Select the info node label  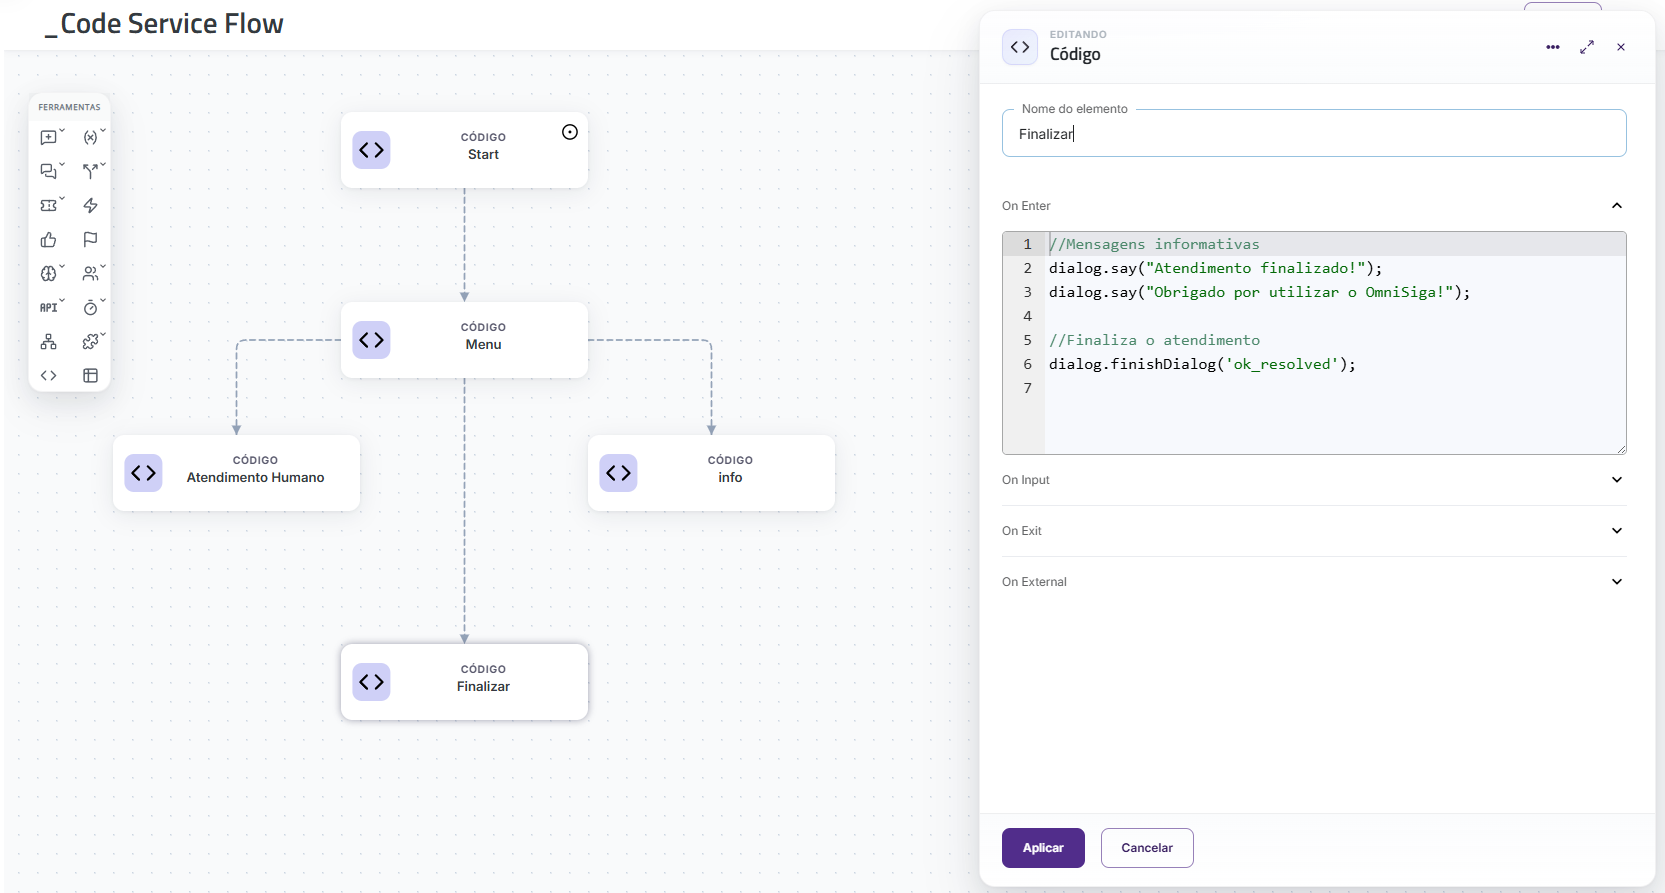(730, 478)
